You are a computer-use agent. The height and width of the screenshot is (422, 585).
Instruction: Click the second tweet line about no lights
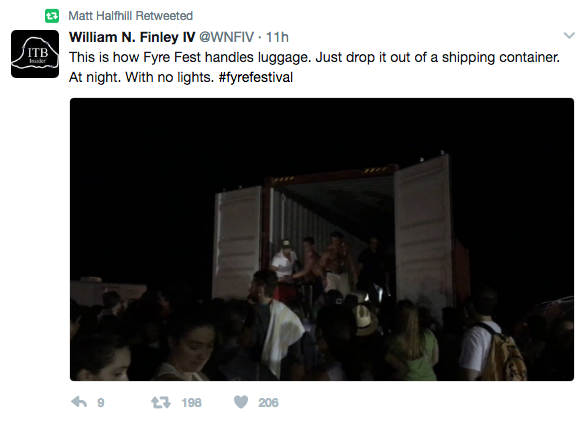[x=181, y=77]
